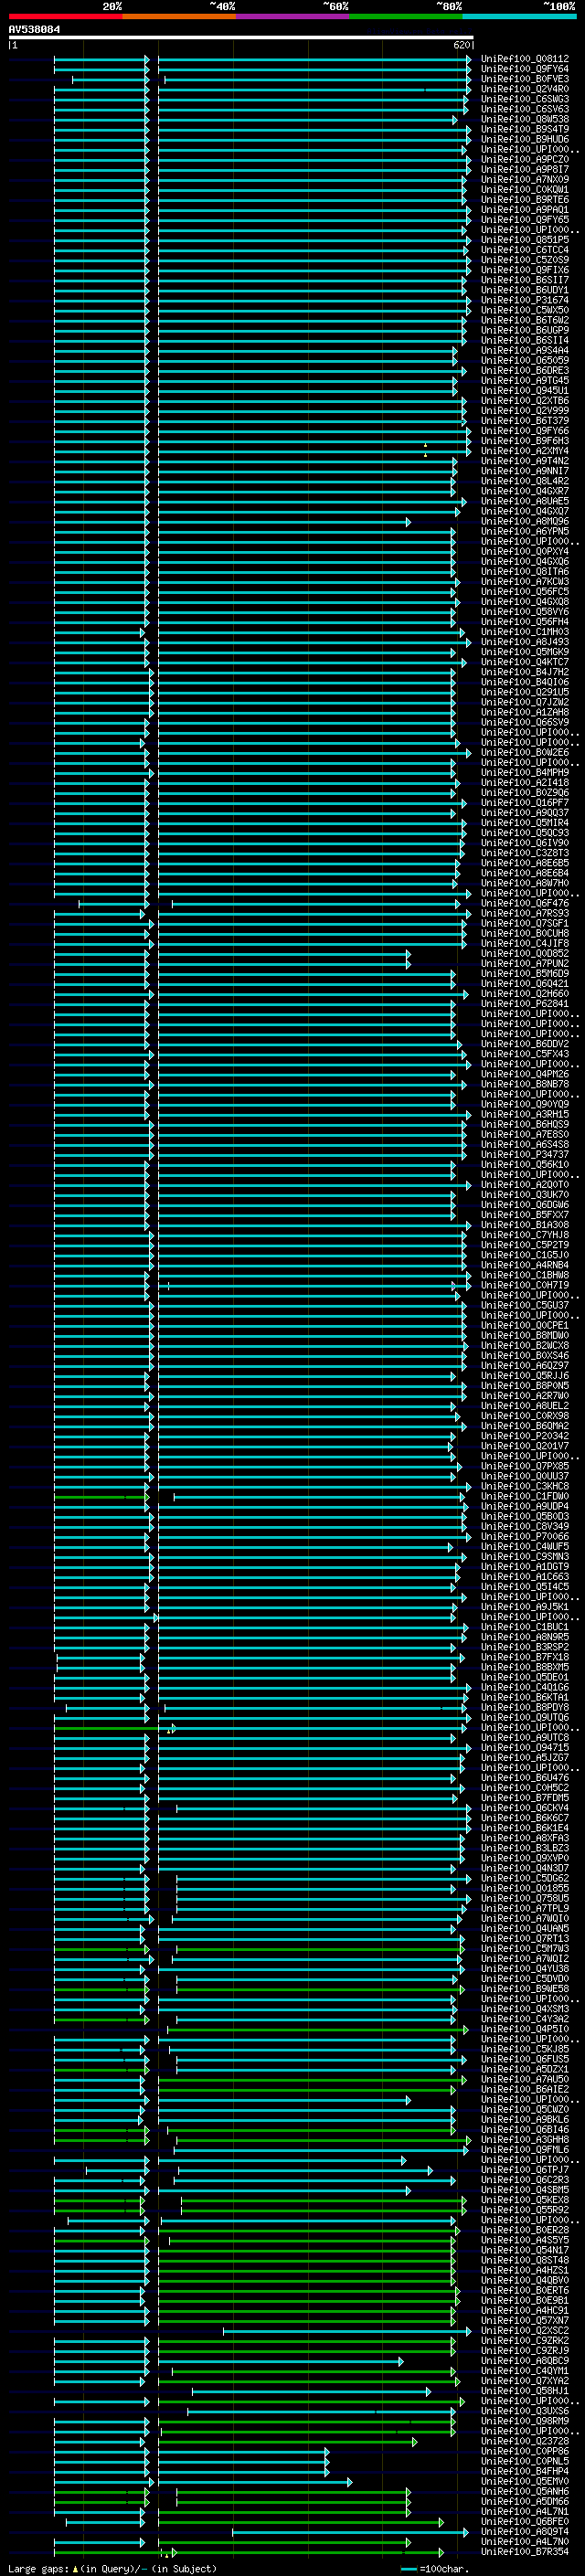Open the UniRef100_A6QZ97 alignment row
The image size is (585, 2576).
tap(524, 1365)
